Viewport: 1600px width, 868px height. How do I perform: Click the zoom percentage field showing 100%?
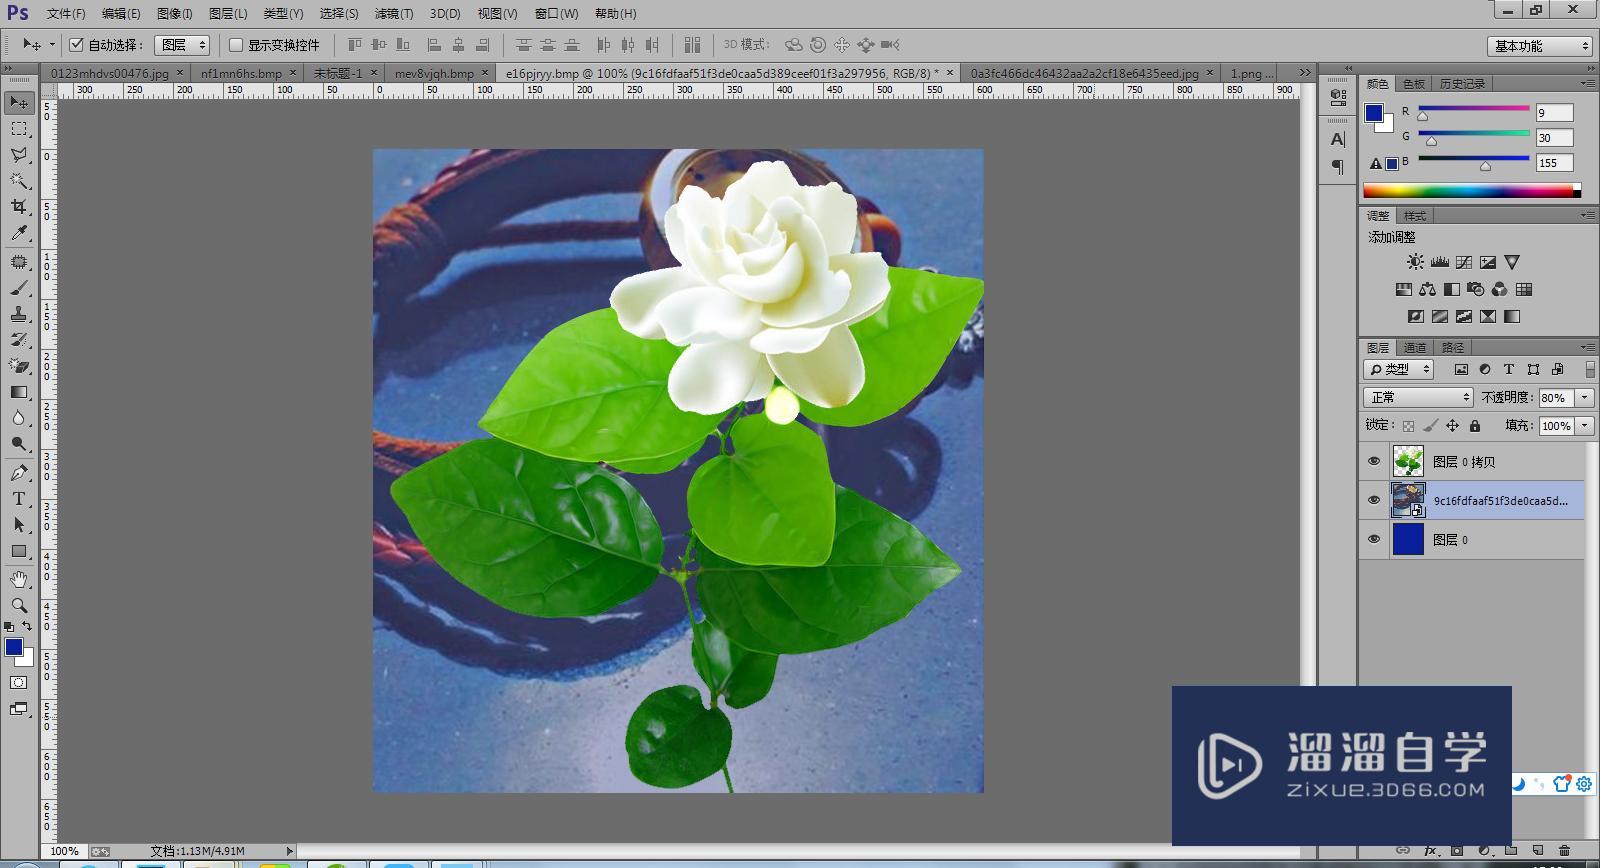point(65,851)
